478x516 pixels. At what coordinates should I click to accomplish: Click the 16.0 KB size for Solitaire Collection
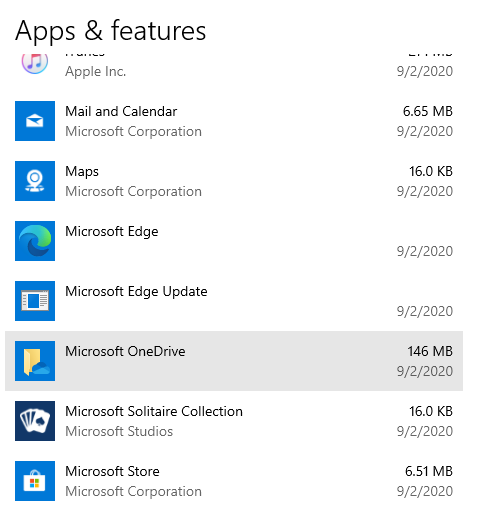pos(431,411)
